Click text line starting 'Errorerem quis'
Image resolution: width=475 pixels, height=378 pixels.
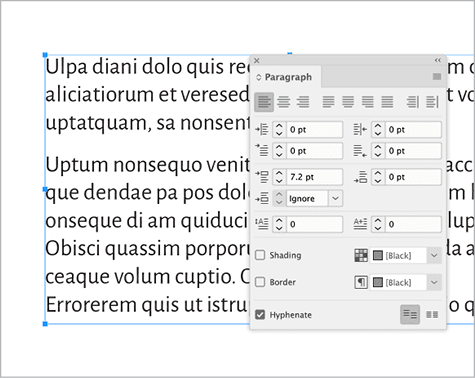coord(148,305)
